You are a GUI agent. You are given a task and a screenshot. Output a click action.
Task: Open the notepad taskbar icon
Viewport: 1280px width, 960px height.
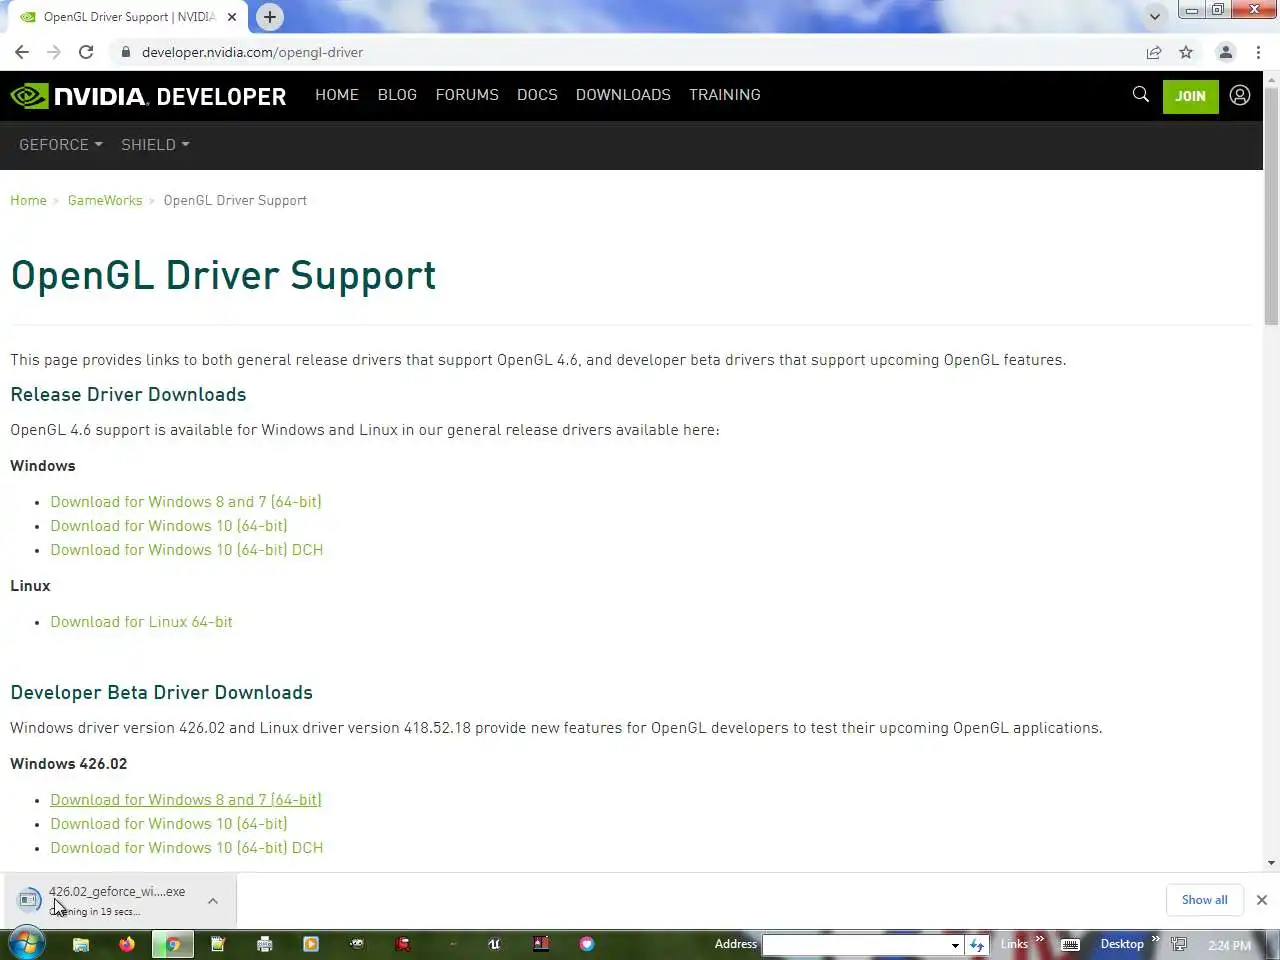tap(219, 944)
